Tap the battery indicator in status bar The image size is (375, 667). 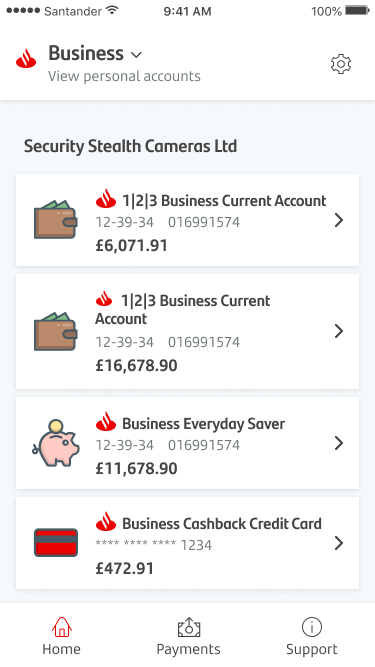pos(357,11)
